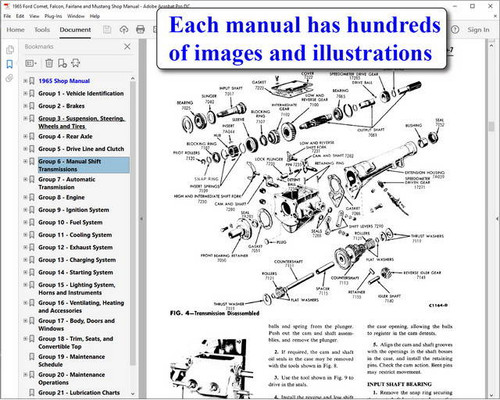Open the page thumbnails panel icon
Viewport: 500px width, 400px height.
pos(10,50)
